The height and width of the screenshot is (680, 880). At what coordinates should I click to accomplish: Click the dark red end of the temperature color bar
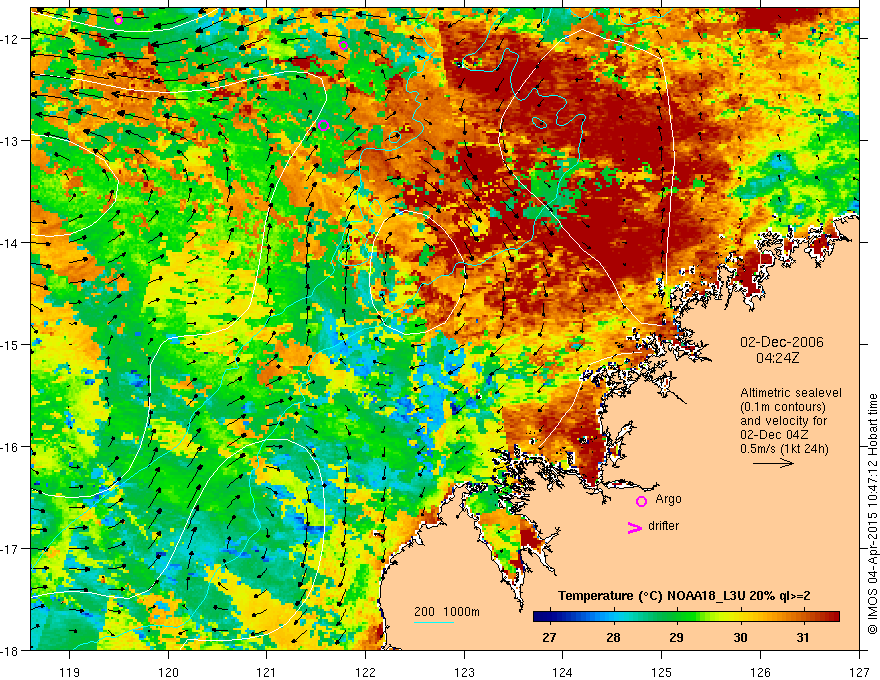point(831,617)
